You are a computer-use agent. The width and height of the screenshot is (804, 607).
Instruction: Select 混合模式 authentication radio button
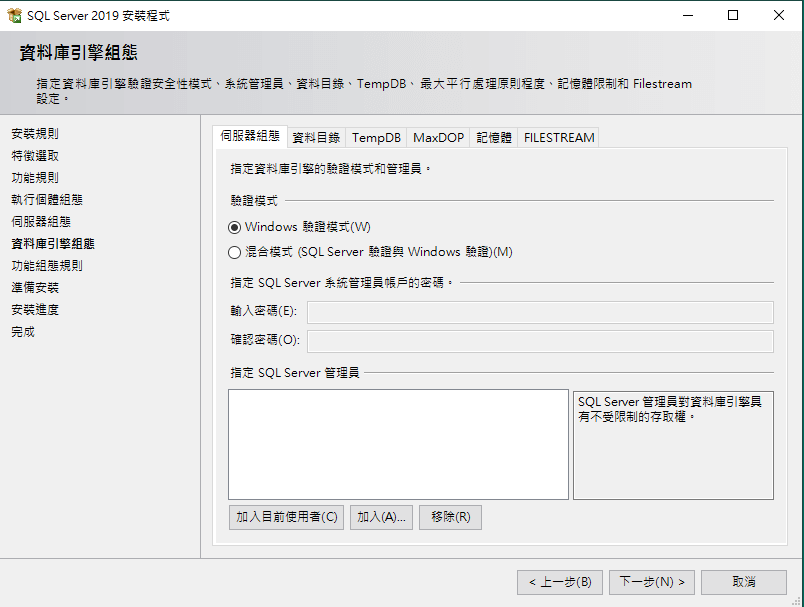(235, 252)
